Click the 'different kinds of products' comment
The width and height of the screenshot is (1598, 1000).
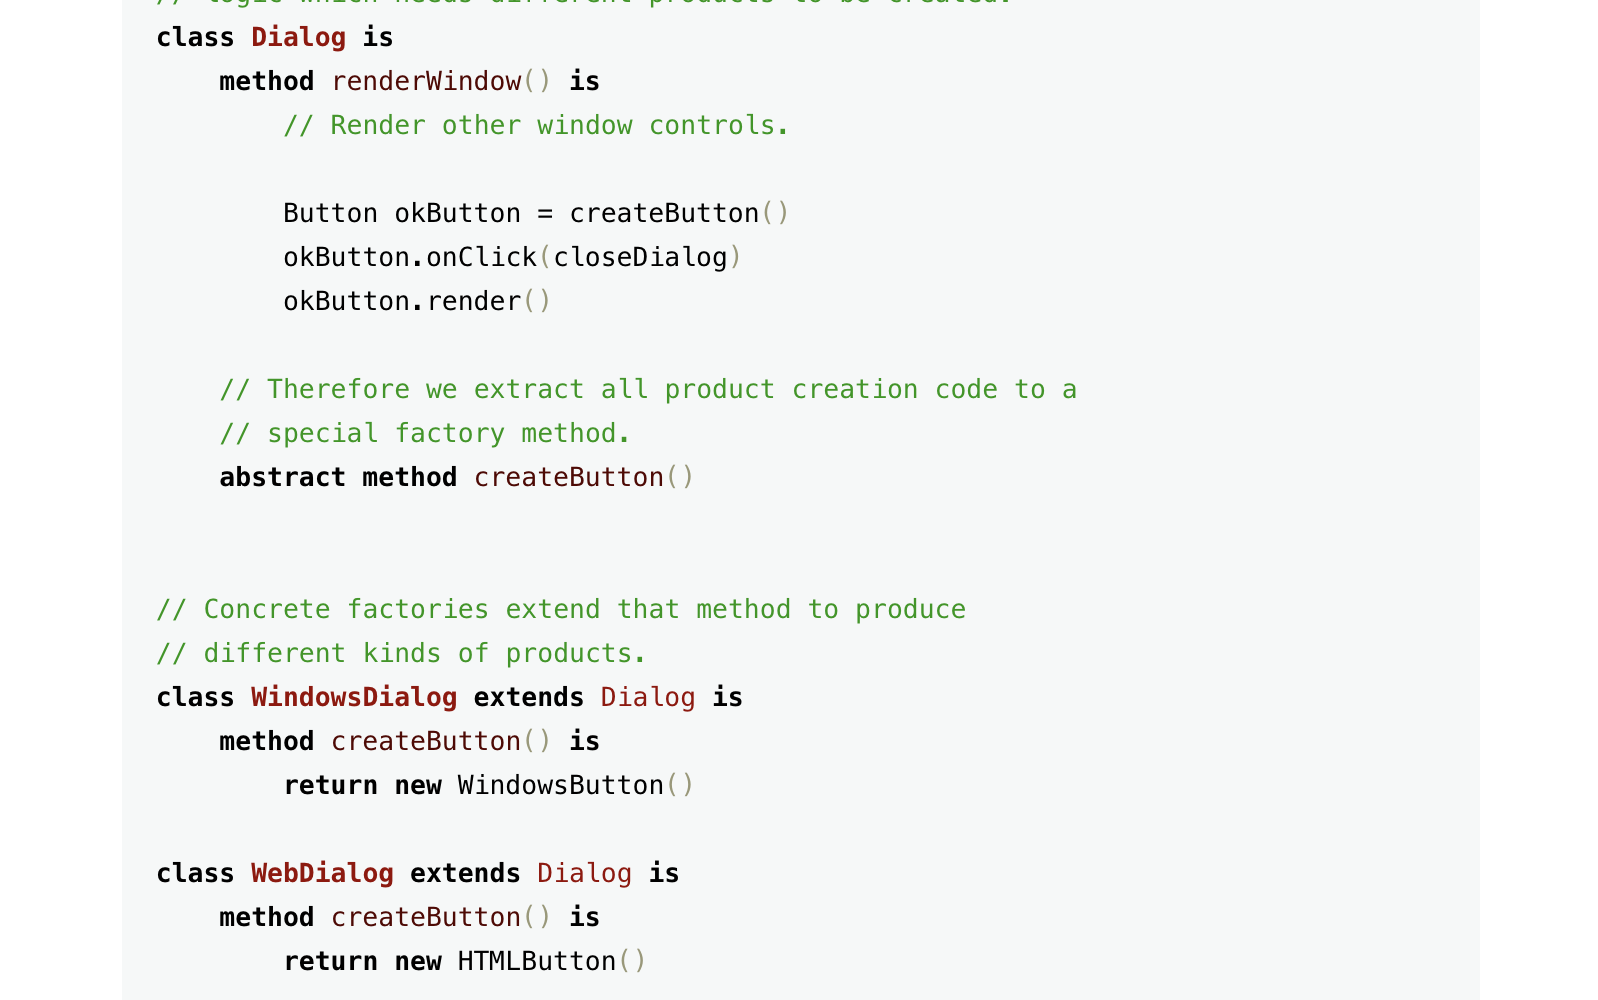point(401,654)
